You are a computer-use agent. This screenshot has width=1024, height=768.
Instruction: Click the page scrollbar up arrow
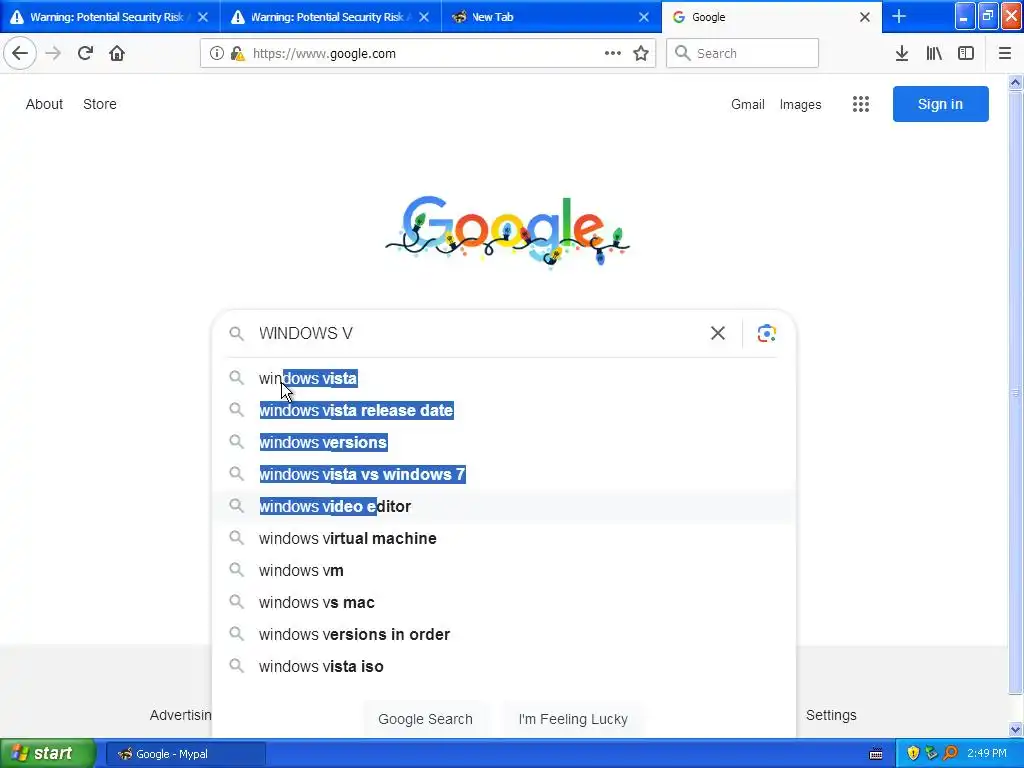click(1016, 83)
